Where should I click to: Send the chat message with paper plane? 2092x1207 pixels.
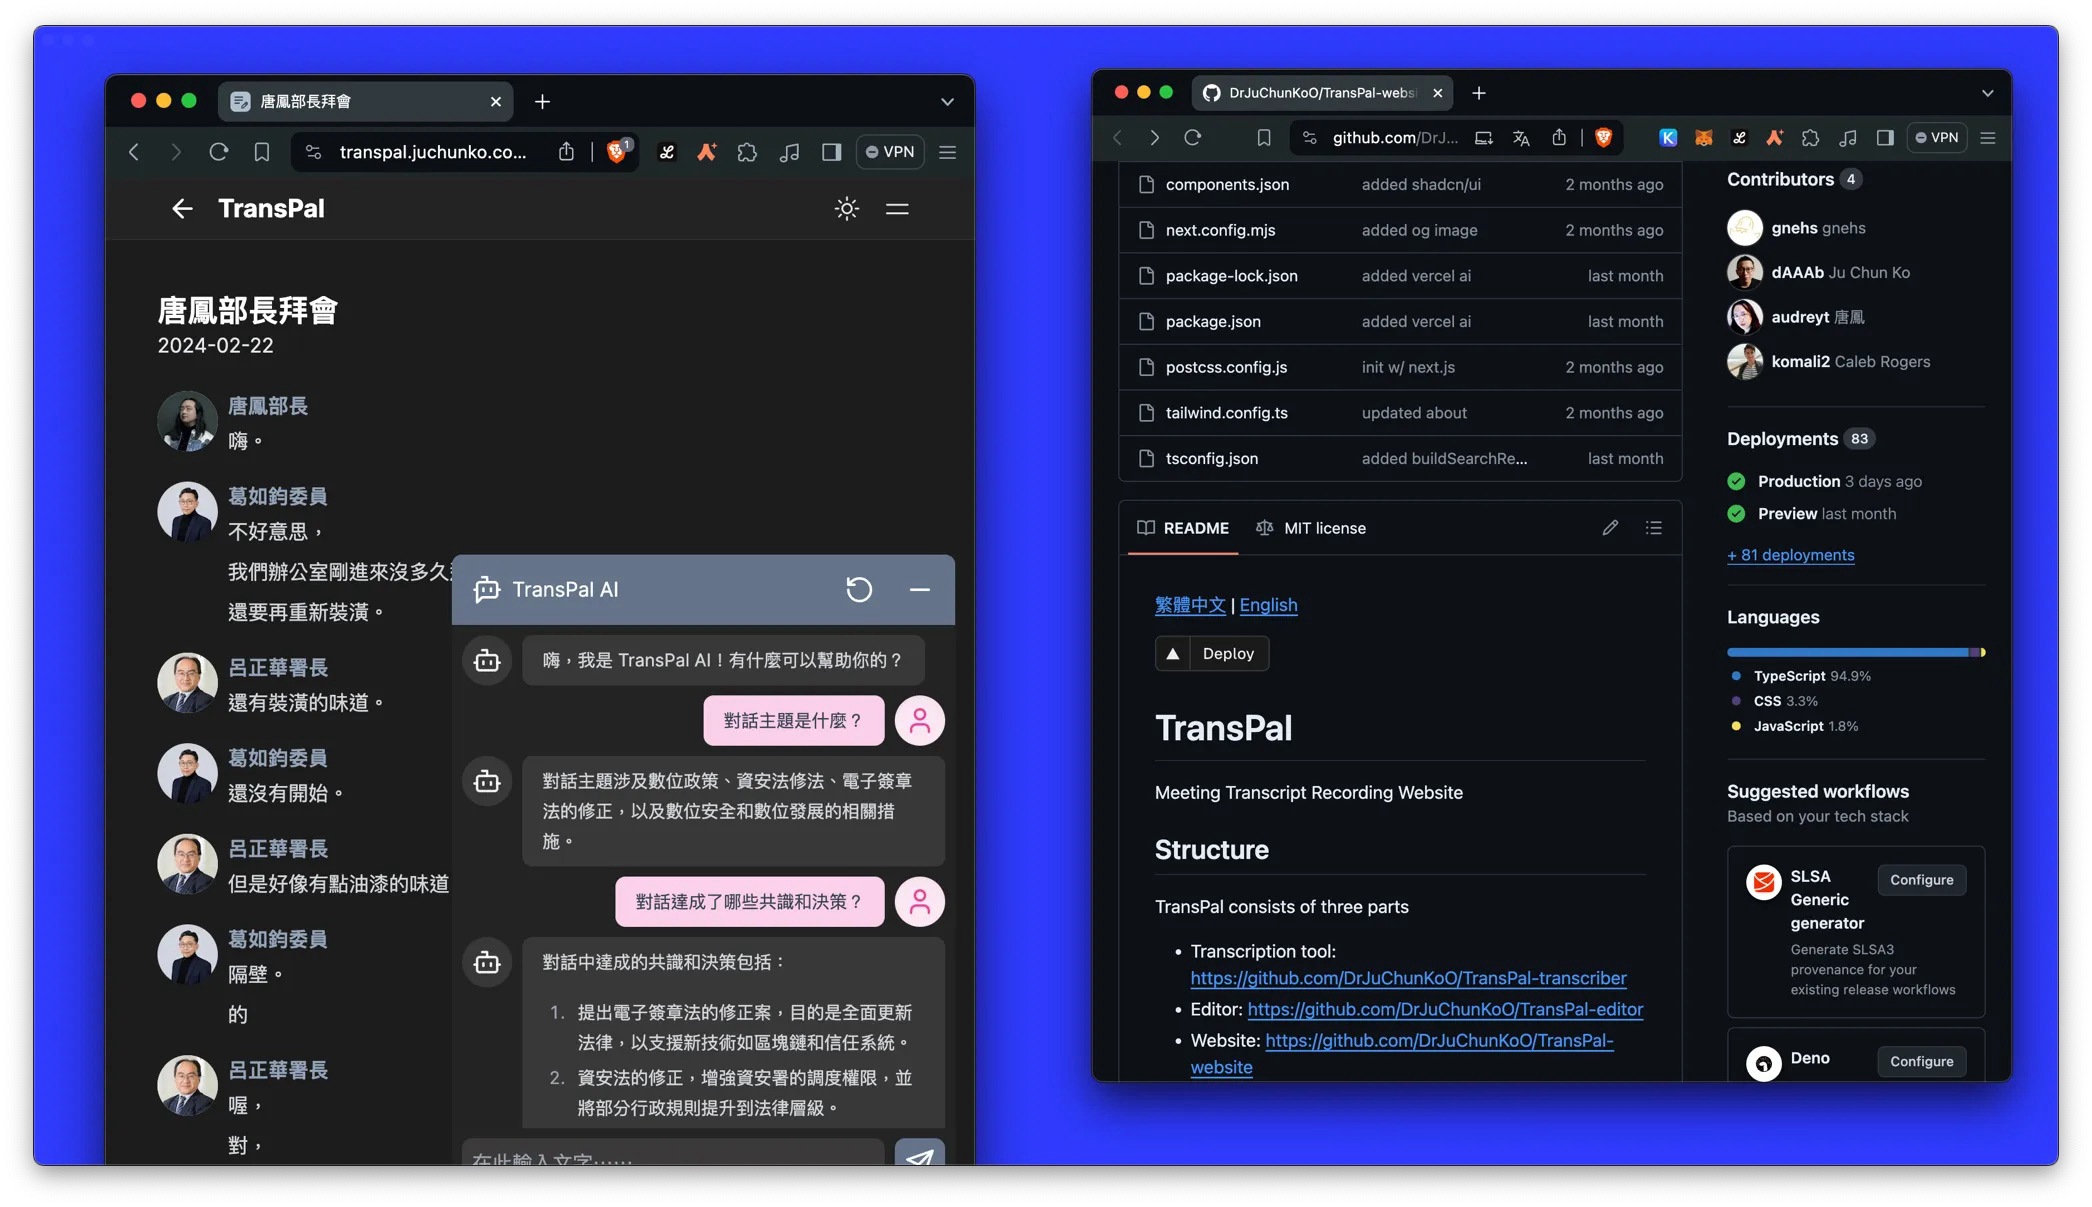tap(919, 1154)
